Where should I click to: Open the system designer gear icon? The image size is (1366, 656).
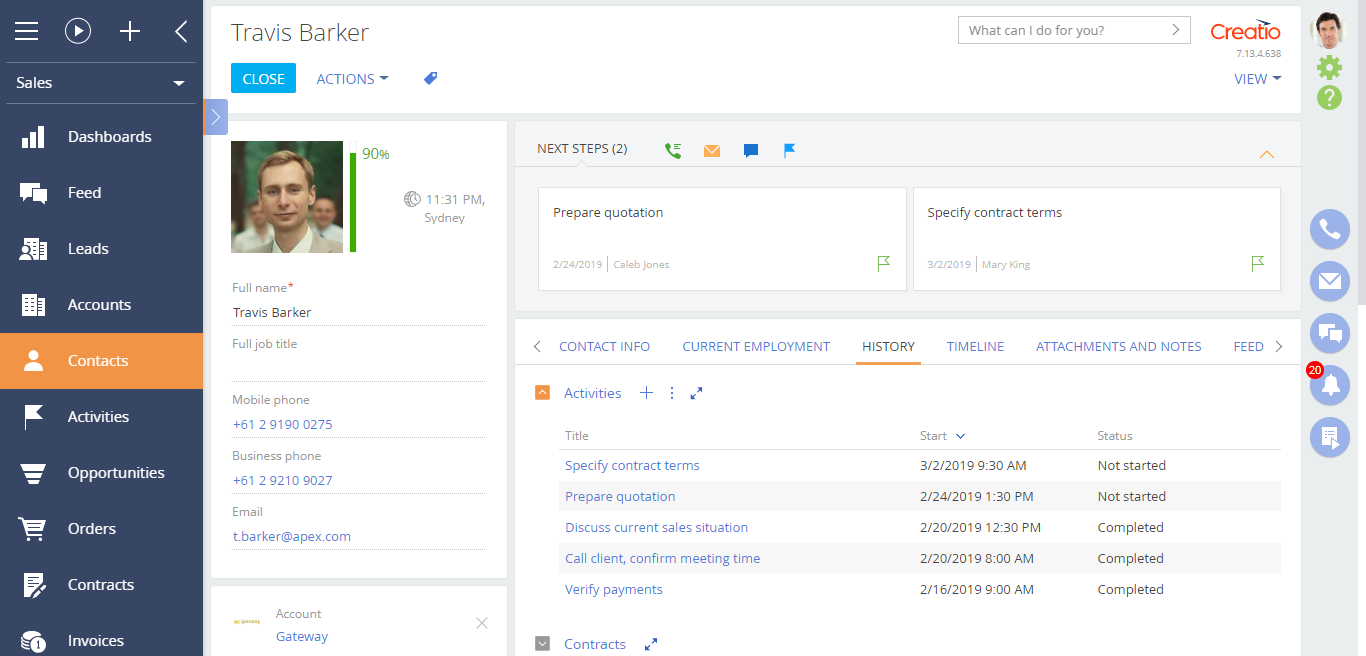pos(1329,68)
